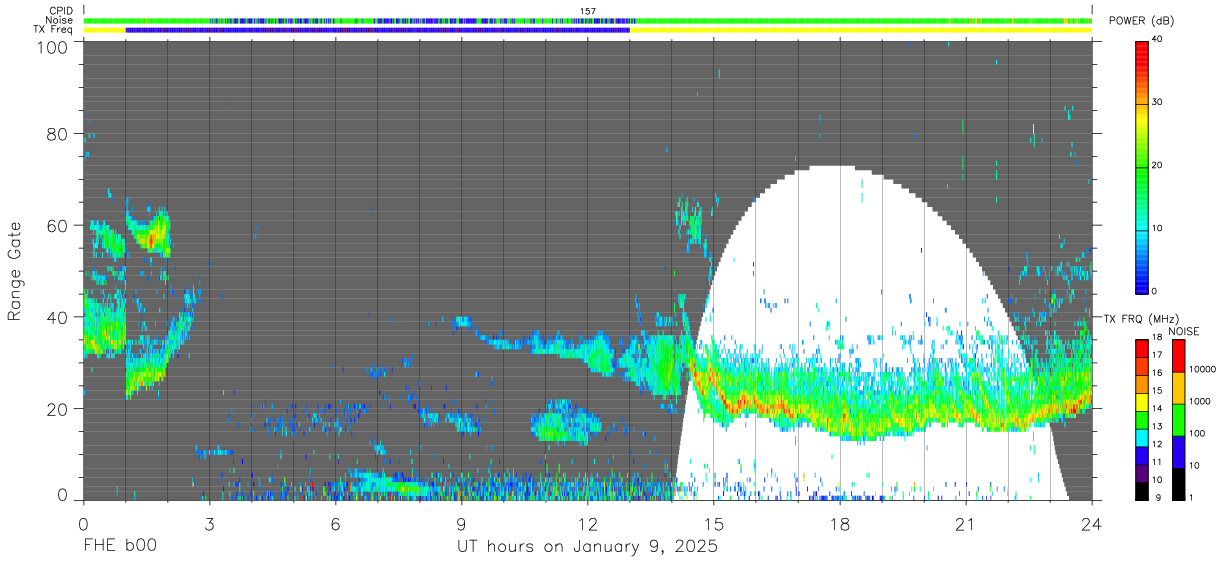This screenshot has width=1228, height=567.
Task: Click the CPID value '157'
Action: click(588, 11)
